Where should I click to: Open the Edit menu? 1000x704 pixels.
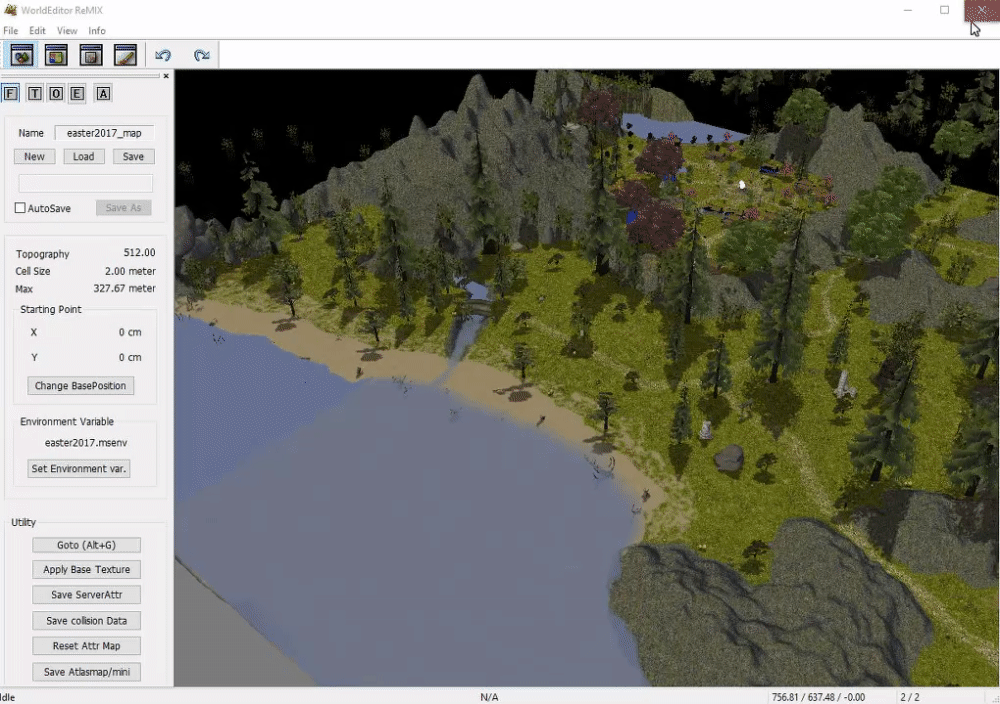coord(37,31)
